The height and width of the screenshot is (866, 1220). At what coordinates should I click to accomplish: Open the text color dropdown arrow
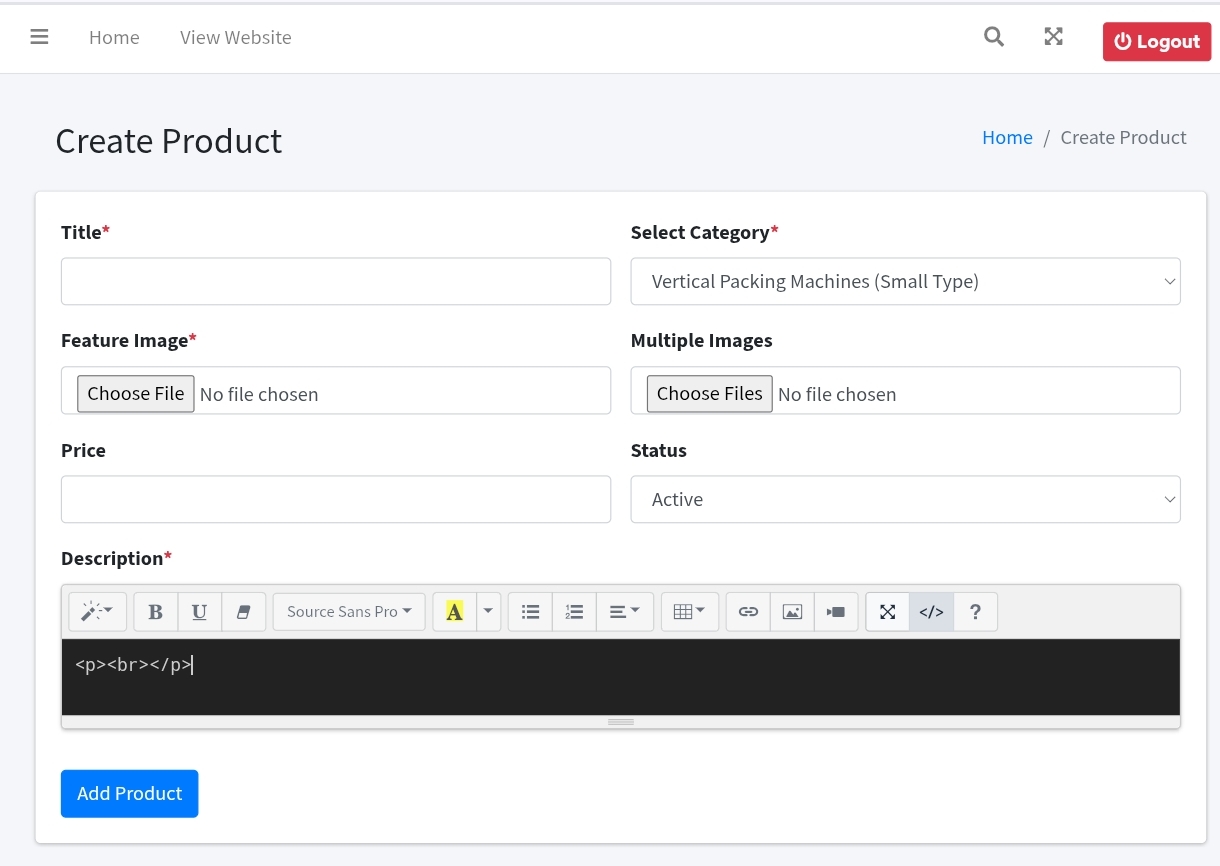(x=488, y=612)
